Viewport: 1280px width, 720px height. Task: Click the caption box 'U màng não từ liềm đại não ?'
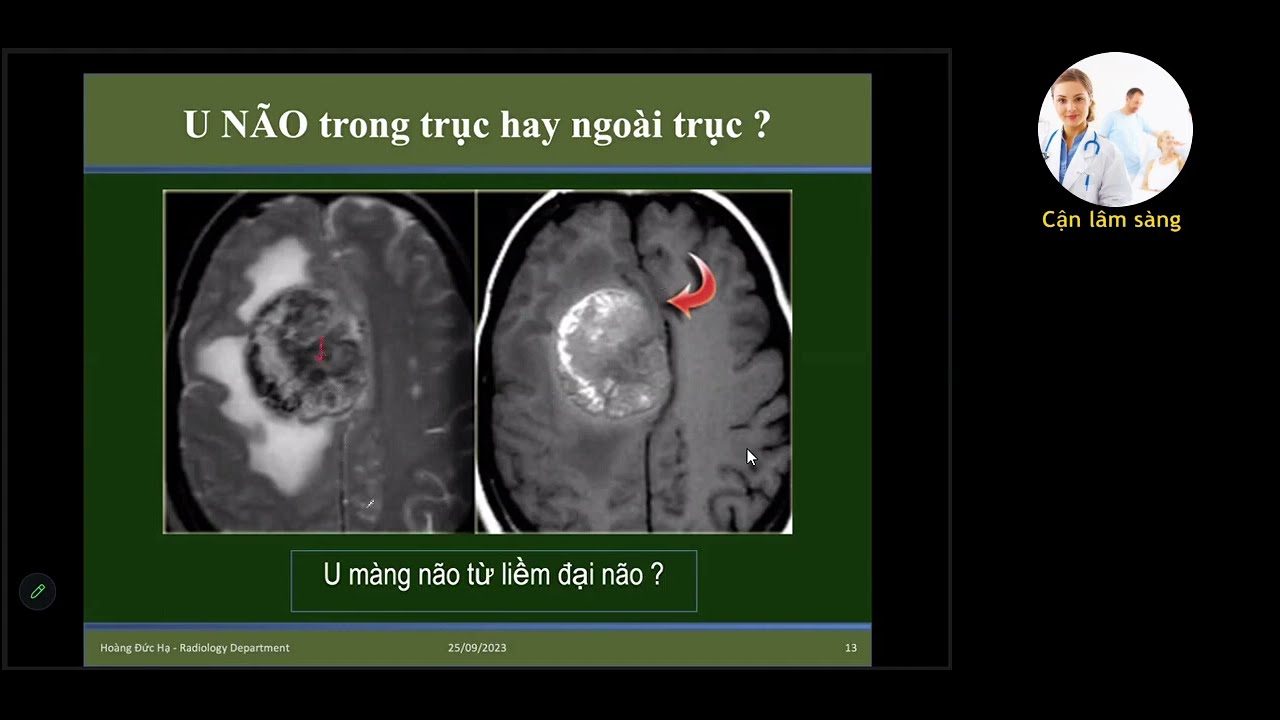494,580
